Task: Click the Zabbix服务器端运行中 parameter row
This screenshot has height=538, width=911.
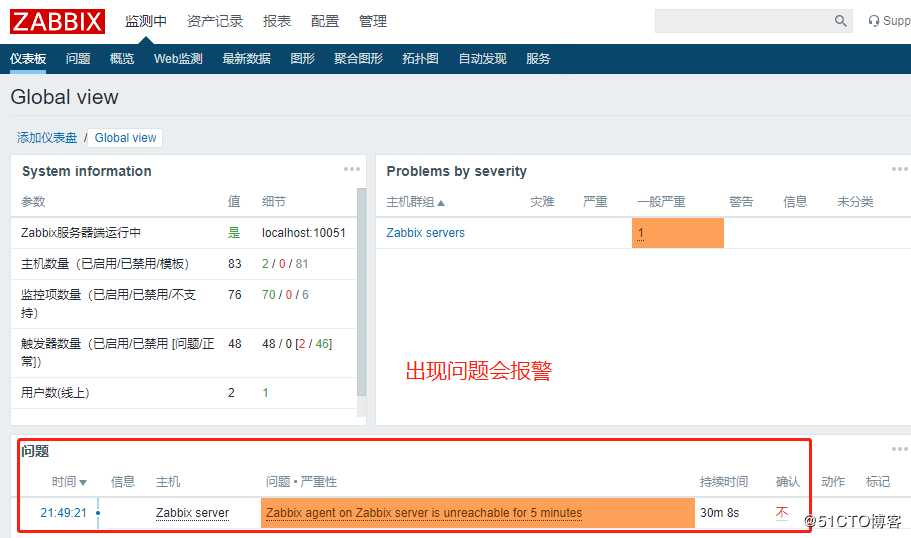Action: tap(184, 233)
